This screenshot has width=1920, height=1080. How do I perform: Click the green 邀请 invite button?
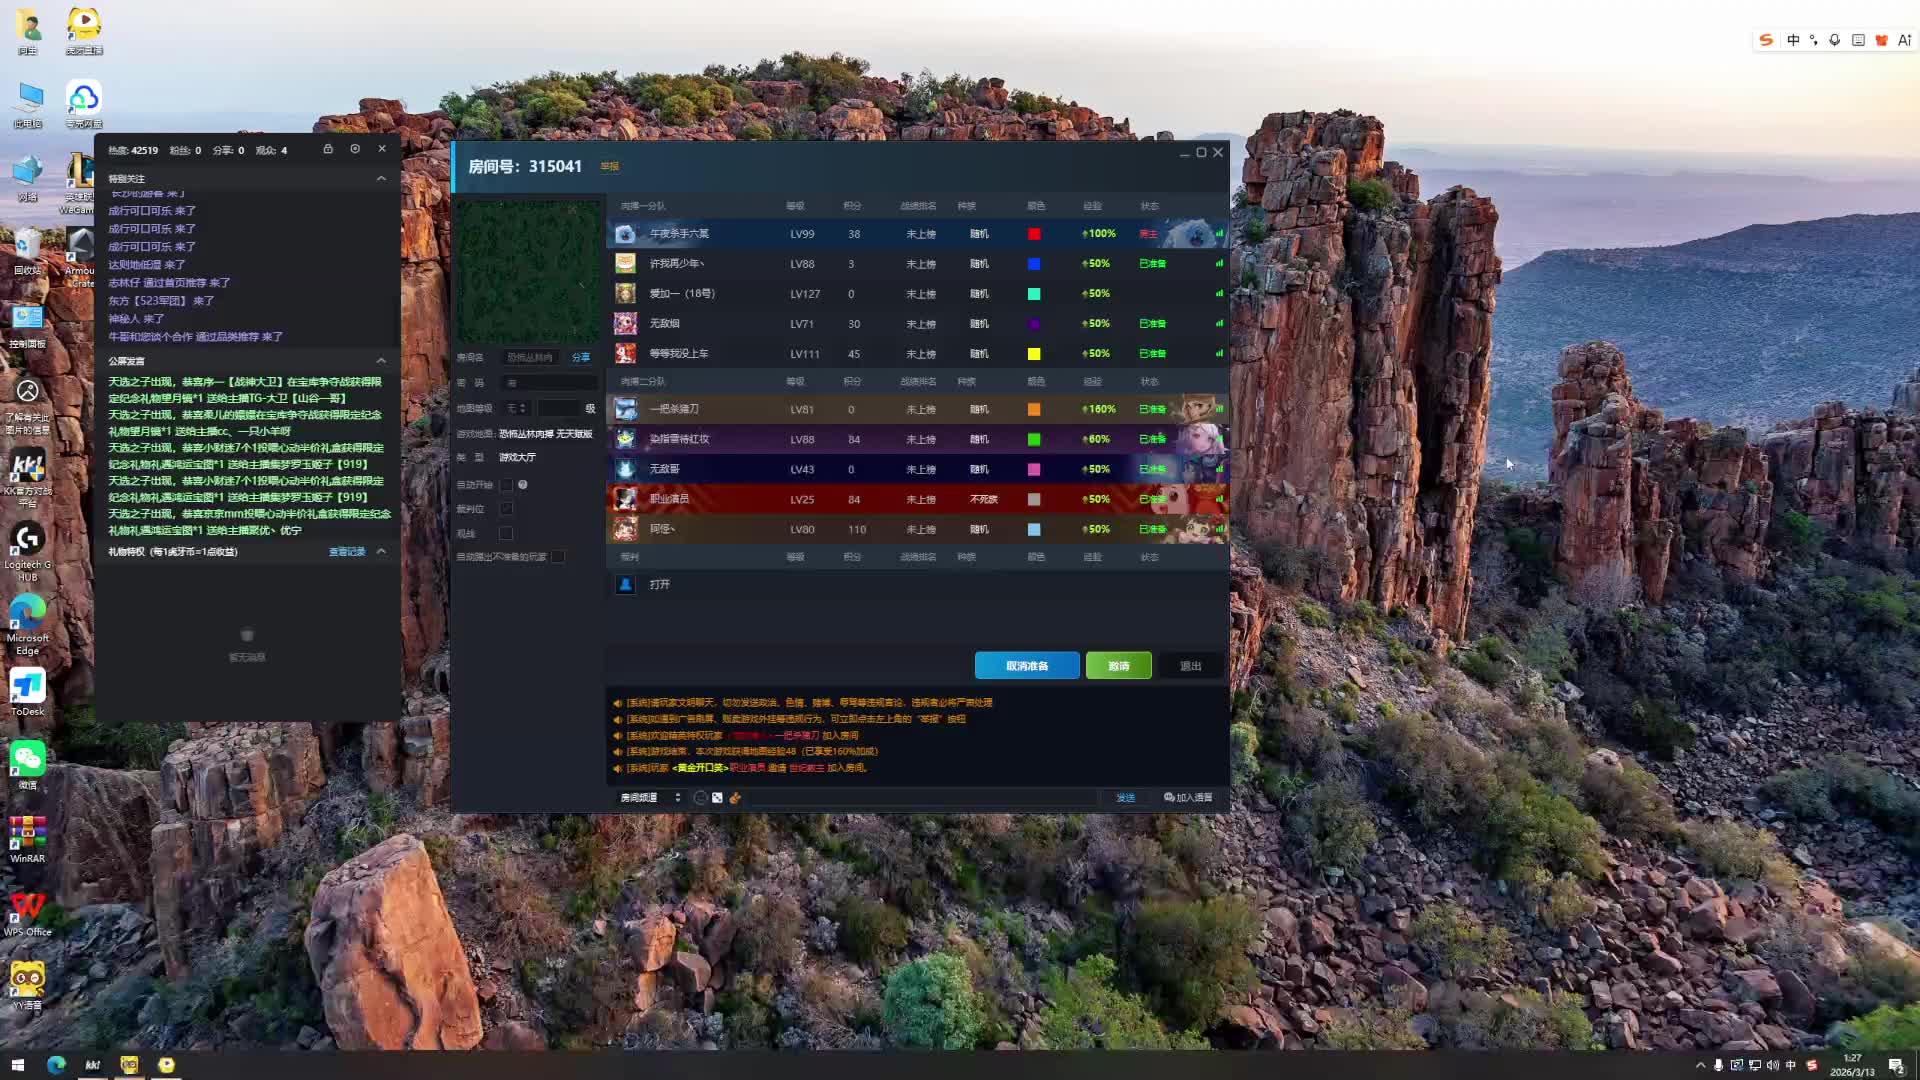1118,666
